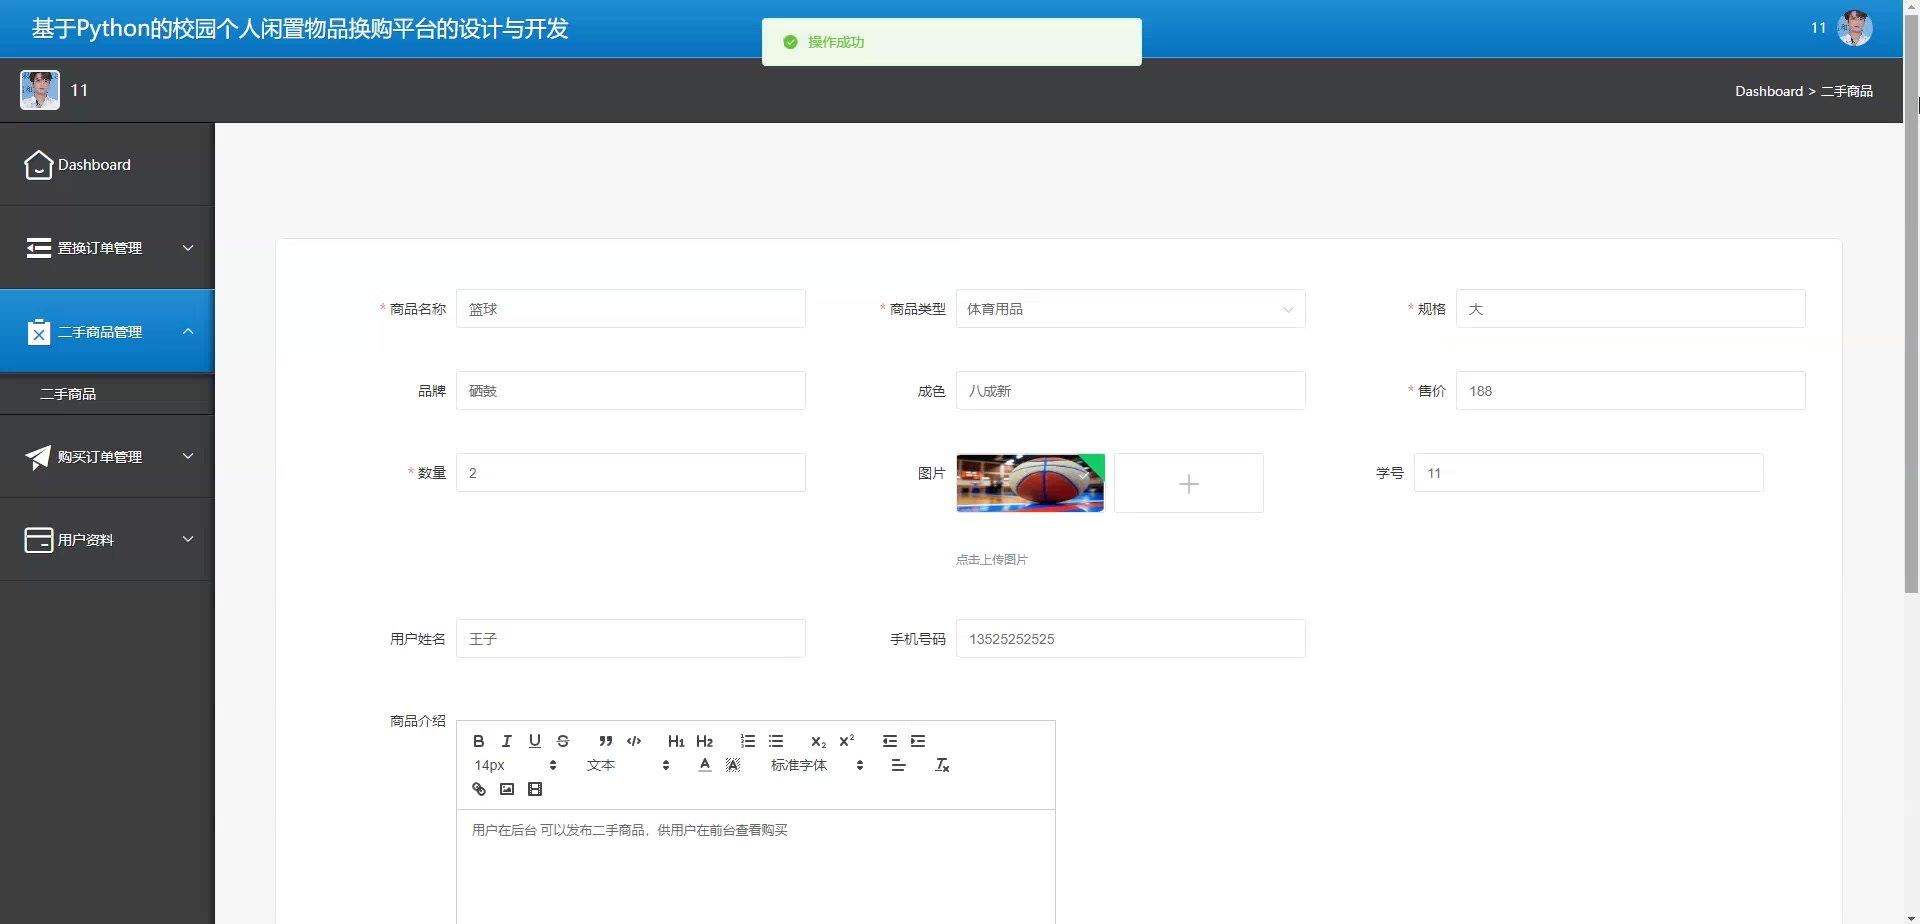Open the text alignment options
Viewport: 1920px width, 924px height.
(898, 765)
